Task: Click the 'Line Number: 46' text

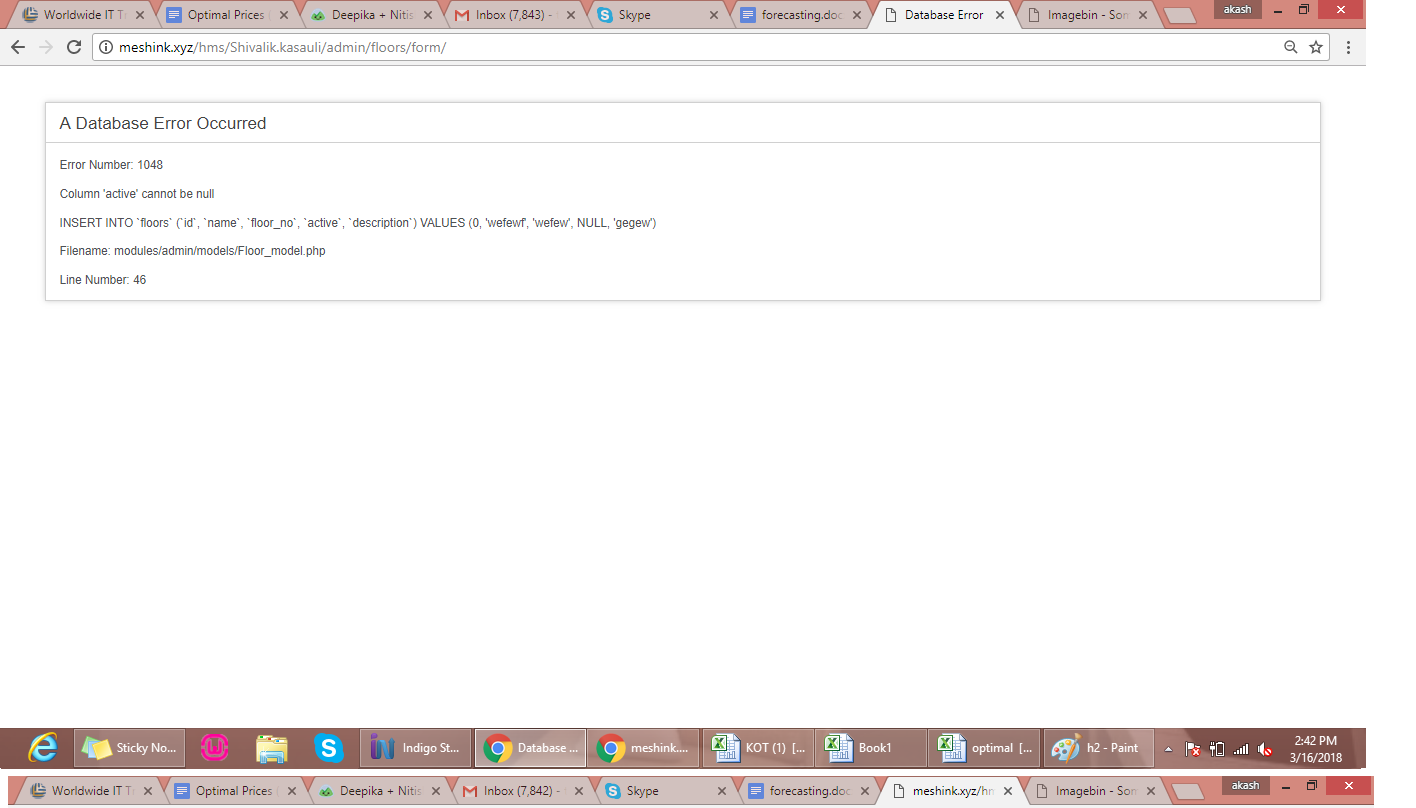Action: coord(103,280)
